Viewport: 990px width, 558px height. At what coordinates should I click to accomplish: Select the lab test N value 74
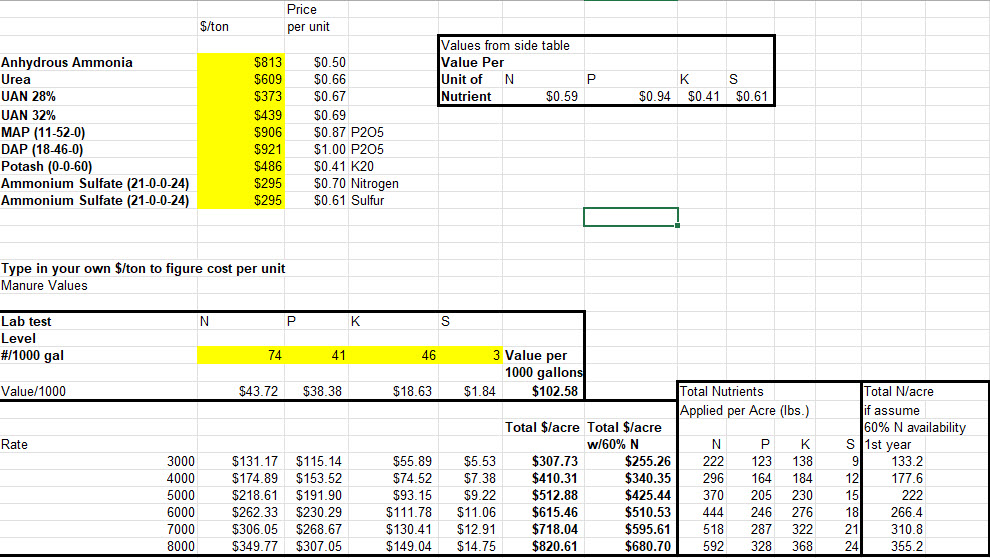tap(241, 355)
